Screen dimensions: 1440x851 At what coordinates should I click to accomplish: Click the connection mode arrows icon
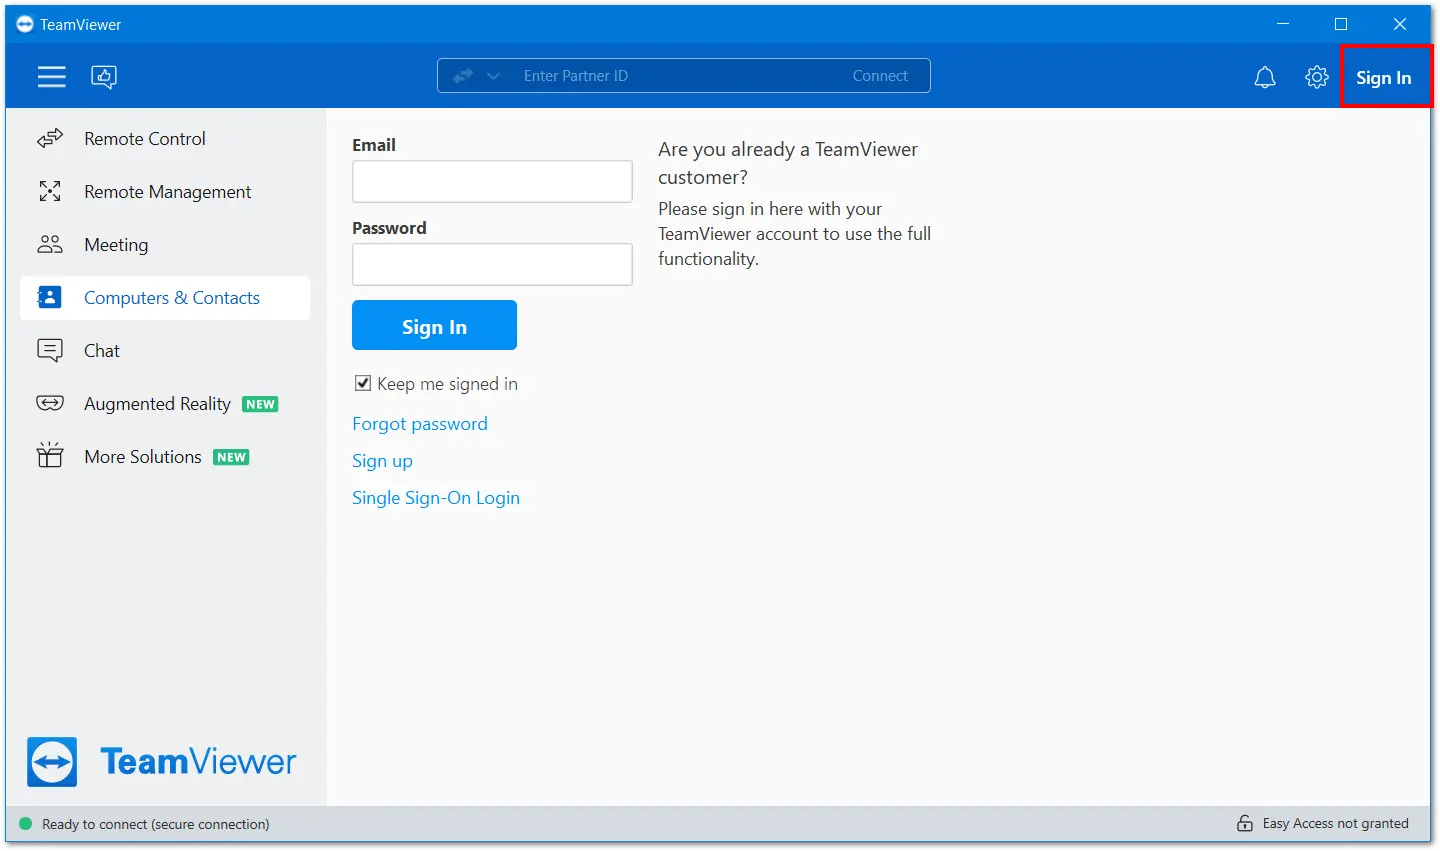click(x=463, y=76)
